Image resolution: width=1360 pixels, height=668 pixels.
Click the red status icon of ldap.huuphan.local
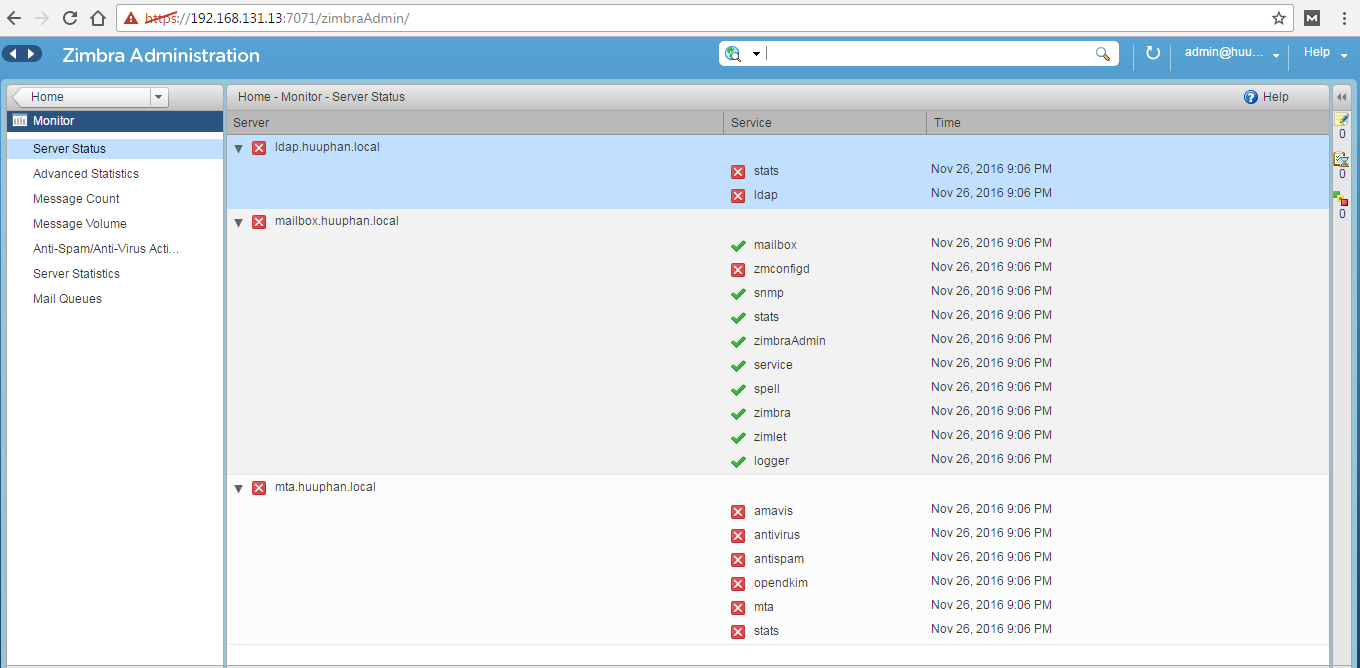pos(259,148)
